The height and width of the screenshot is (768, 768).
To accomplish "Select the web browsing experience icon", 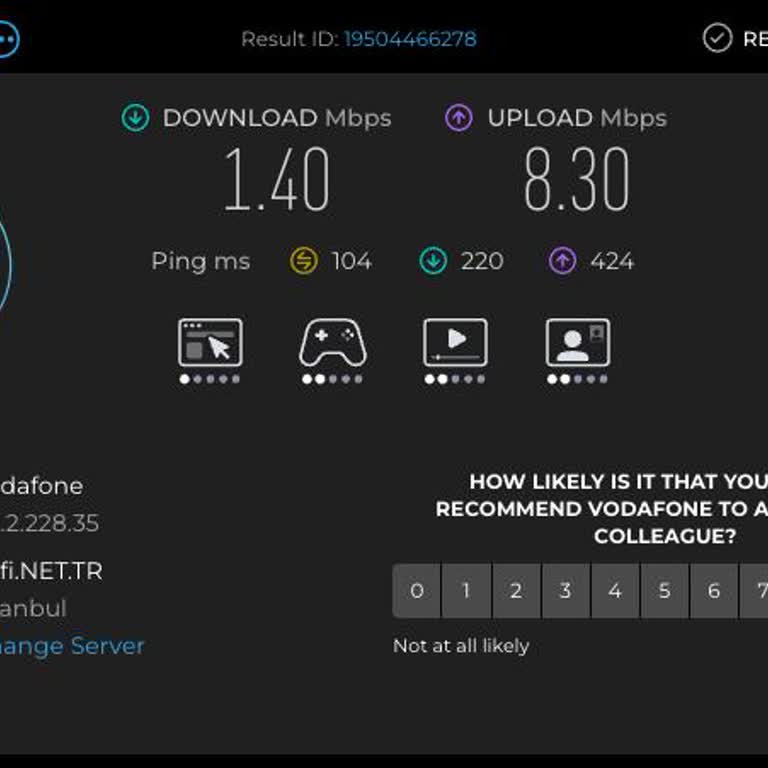I will (210, 342).
